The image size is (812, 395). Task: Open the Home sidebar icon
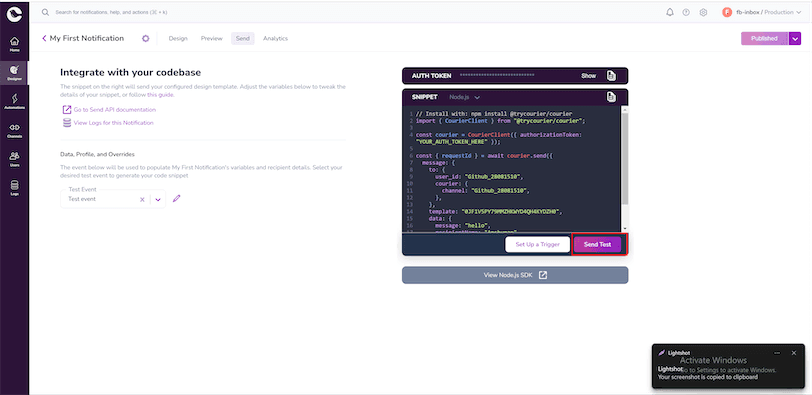(14, 43)
